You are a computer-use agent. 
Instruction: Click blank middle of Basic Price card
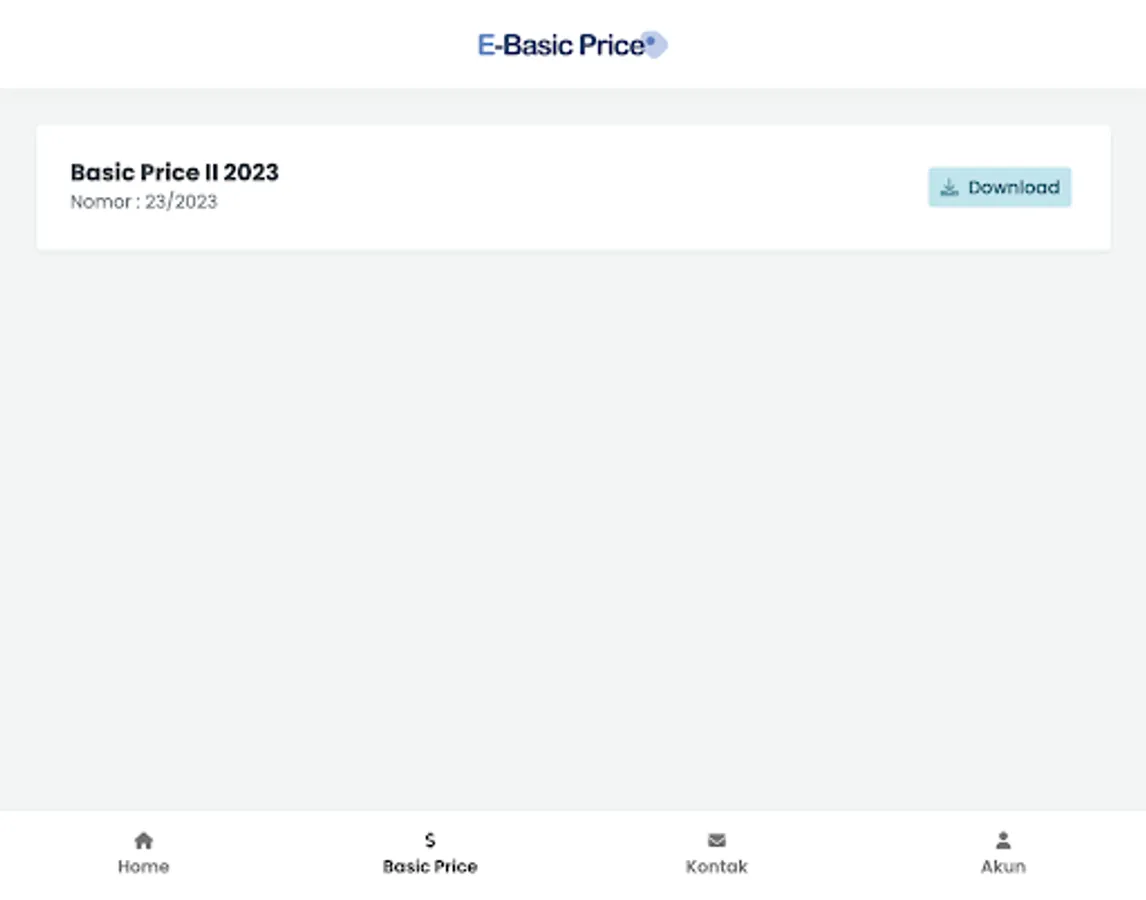click(x=600, y=188)
